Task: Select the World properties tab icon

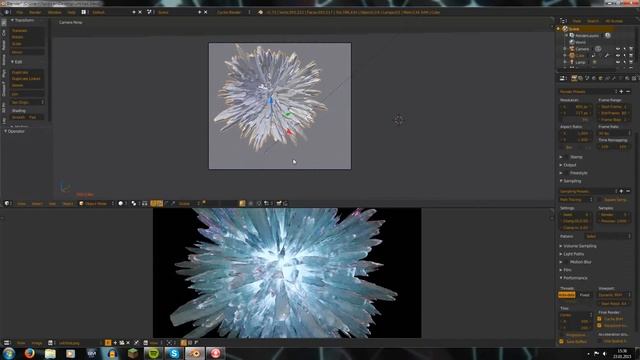Action: [594, 78]
